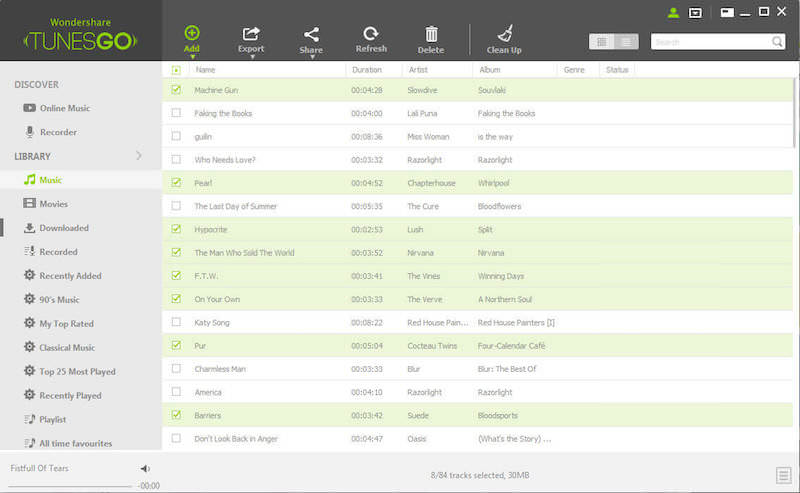Click the playback progress bar

[x=70, y=486]
